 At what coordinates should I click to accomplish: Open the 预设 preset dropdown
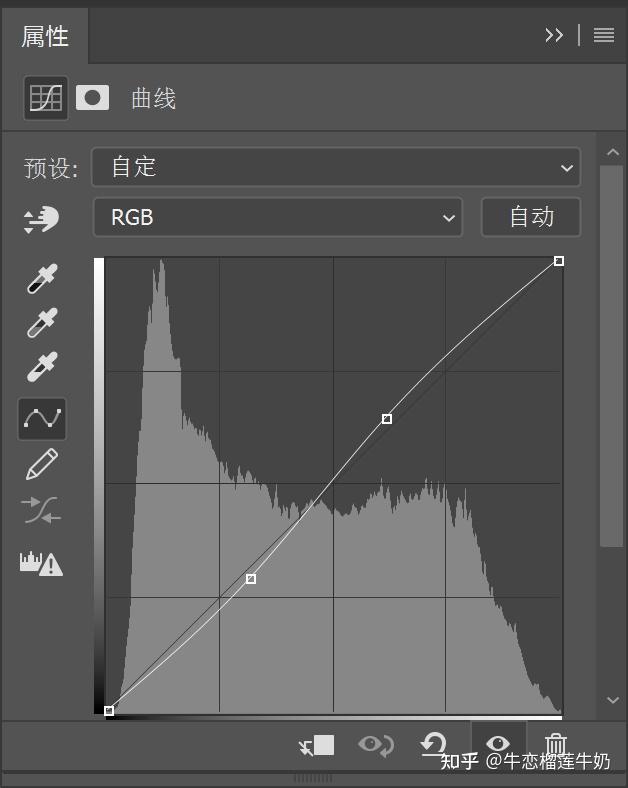tap(336, 167)
